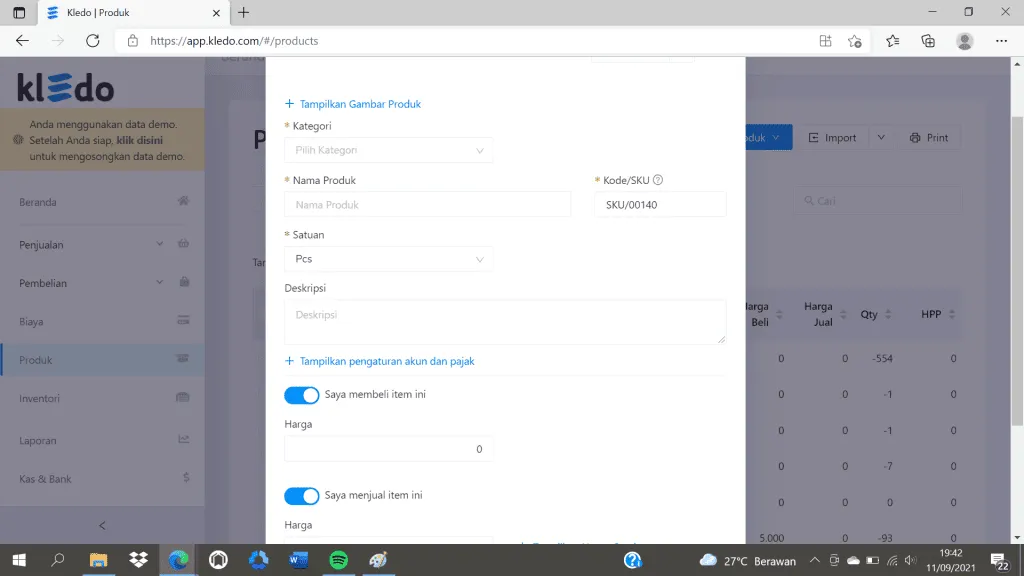Open the Satuan Pcs dropdown

(389, 259)
